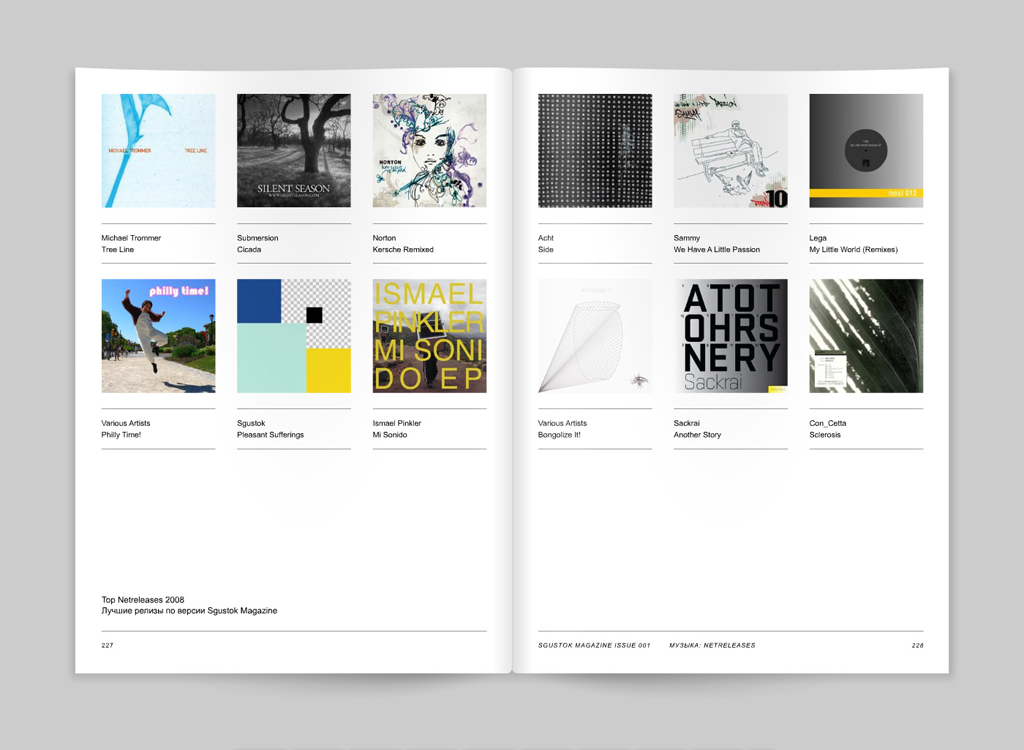Click Various Artists above Philly Time!
Screen dimensions: 1024x750
tap(125, 423)
